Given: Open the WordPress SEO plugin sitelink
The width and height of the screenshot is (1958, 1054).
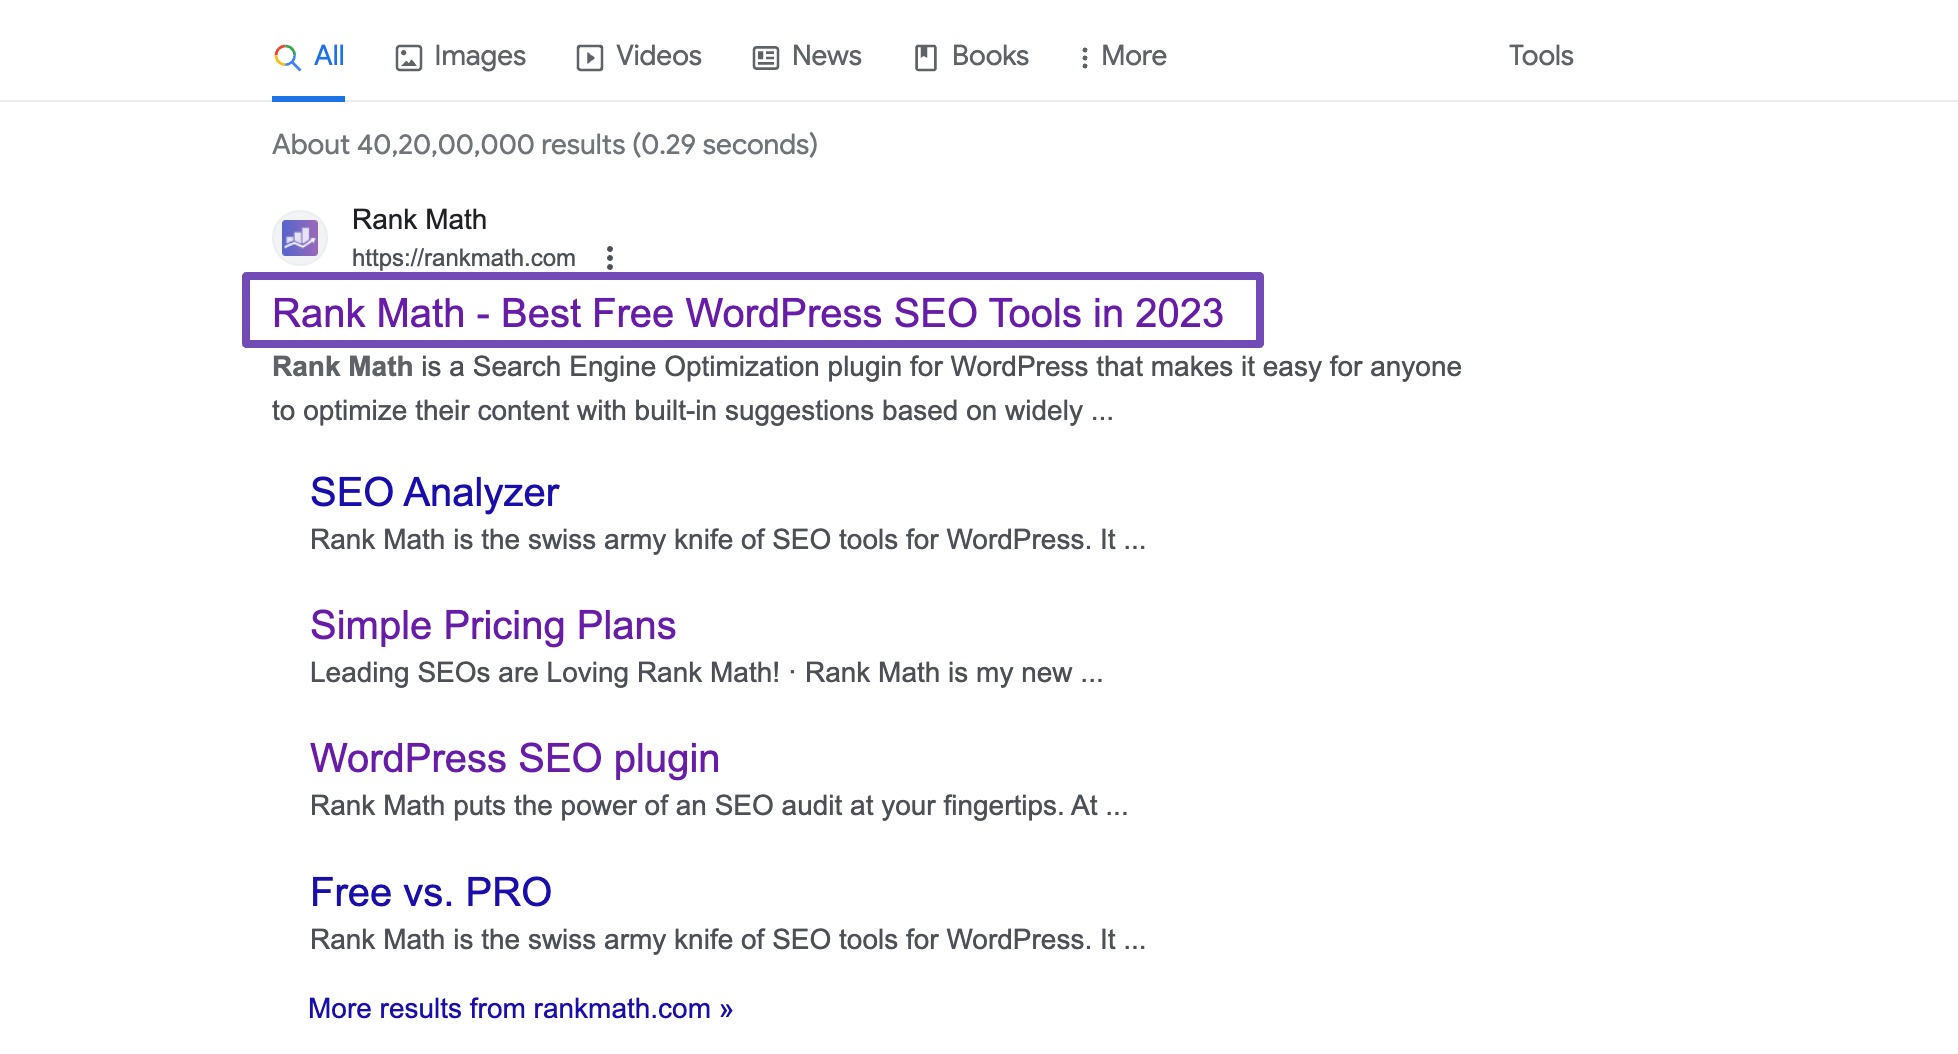Looking at the screenshot, I should coord(515,758).
